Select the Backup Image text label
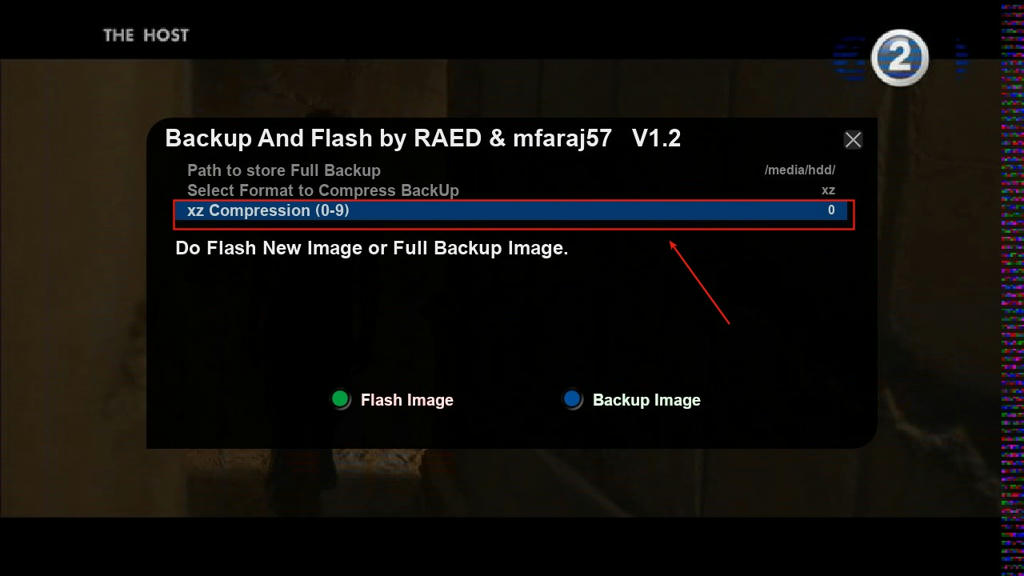Image resolution: width=1024 pixels, height=576 pixels. 647,400
